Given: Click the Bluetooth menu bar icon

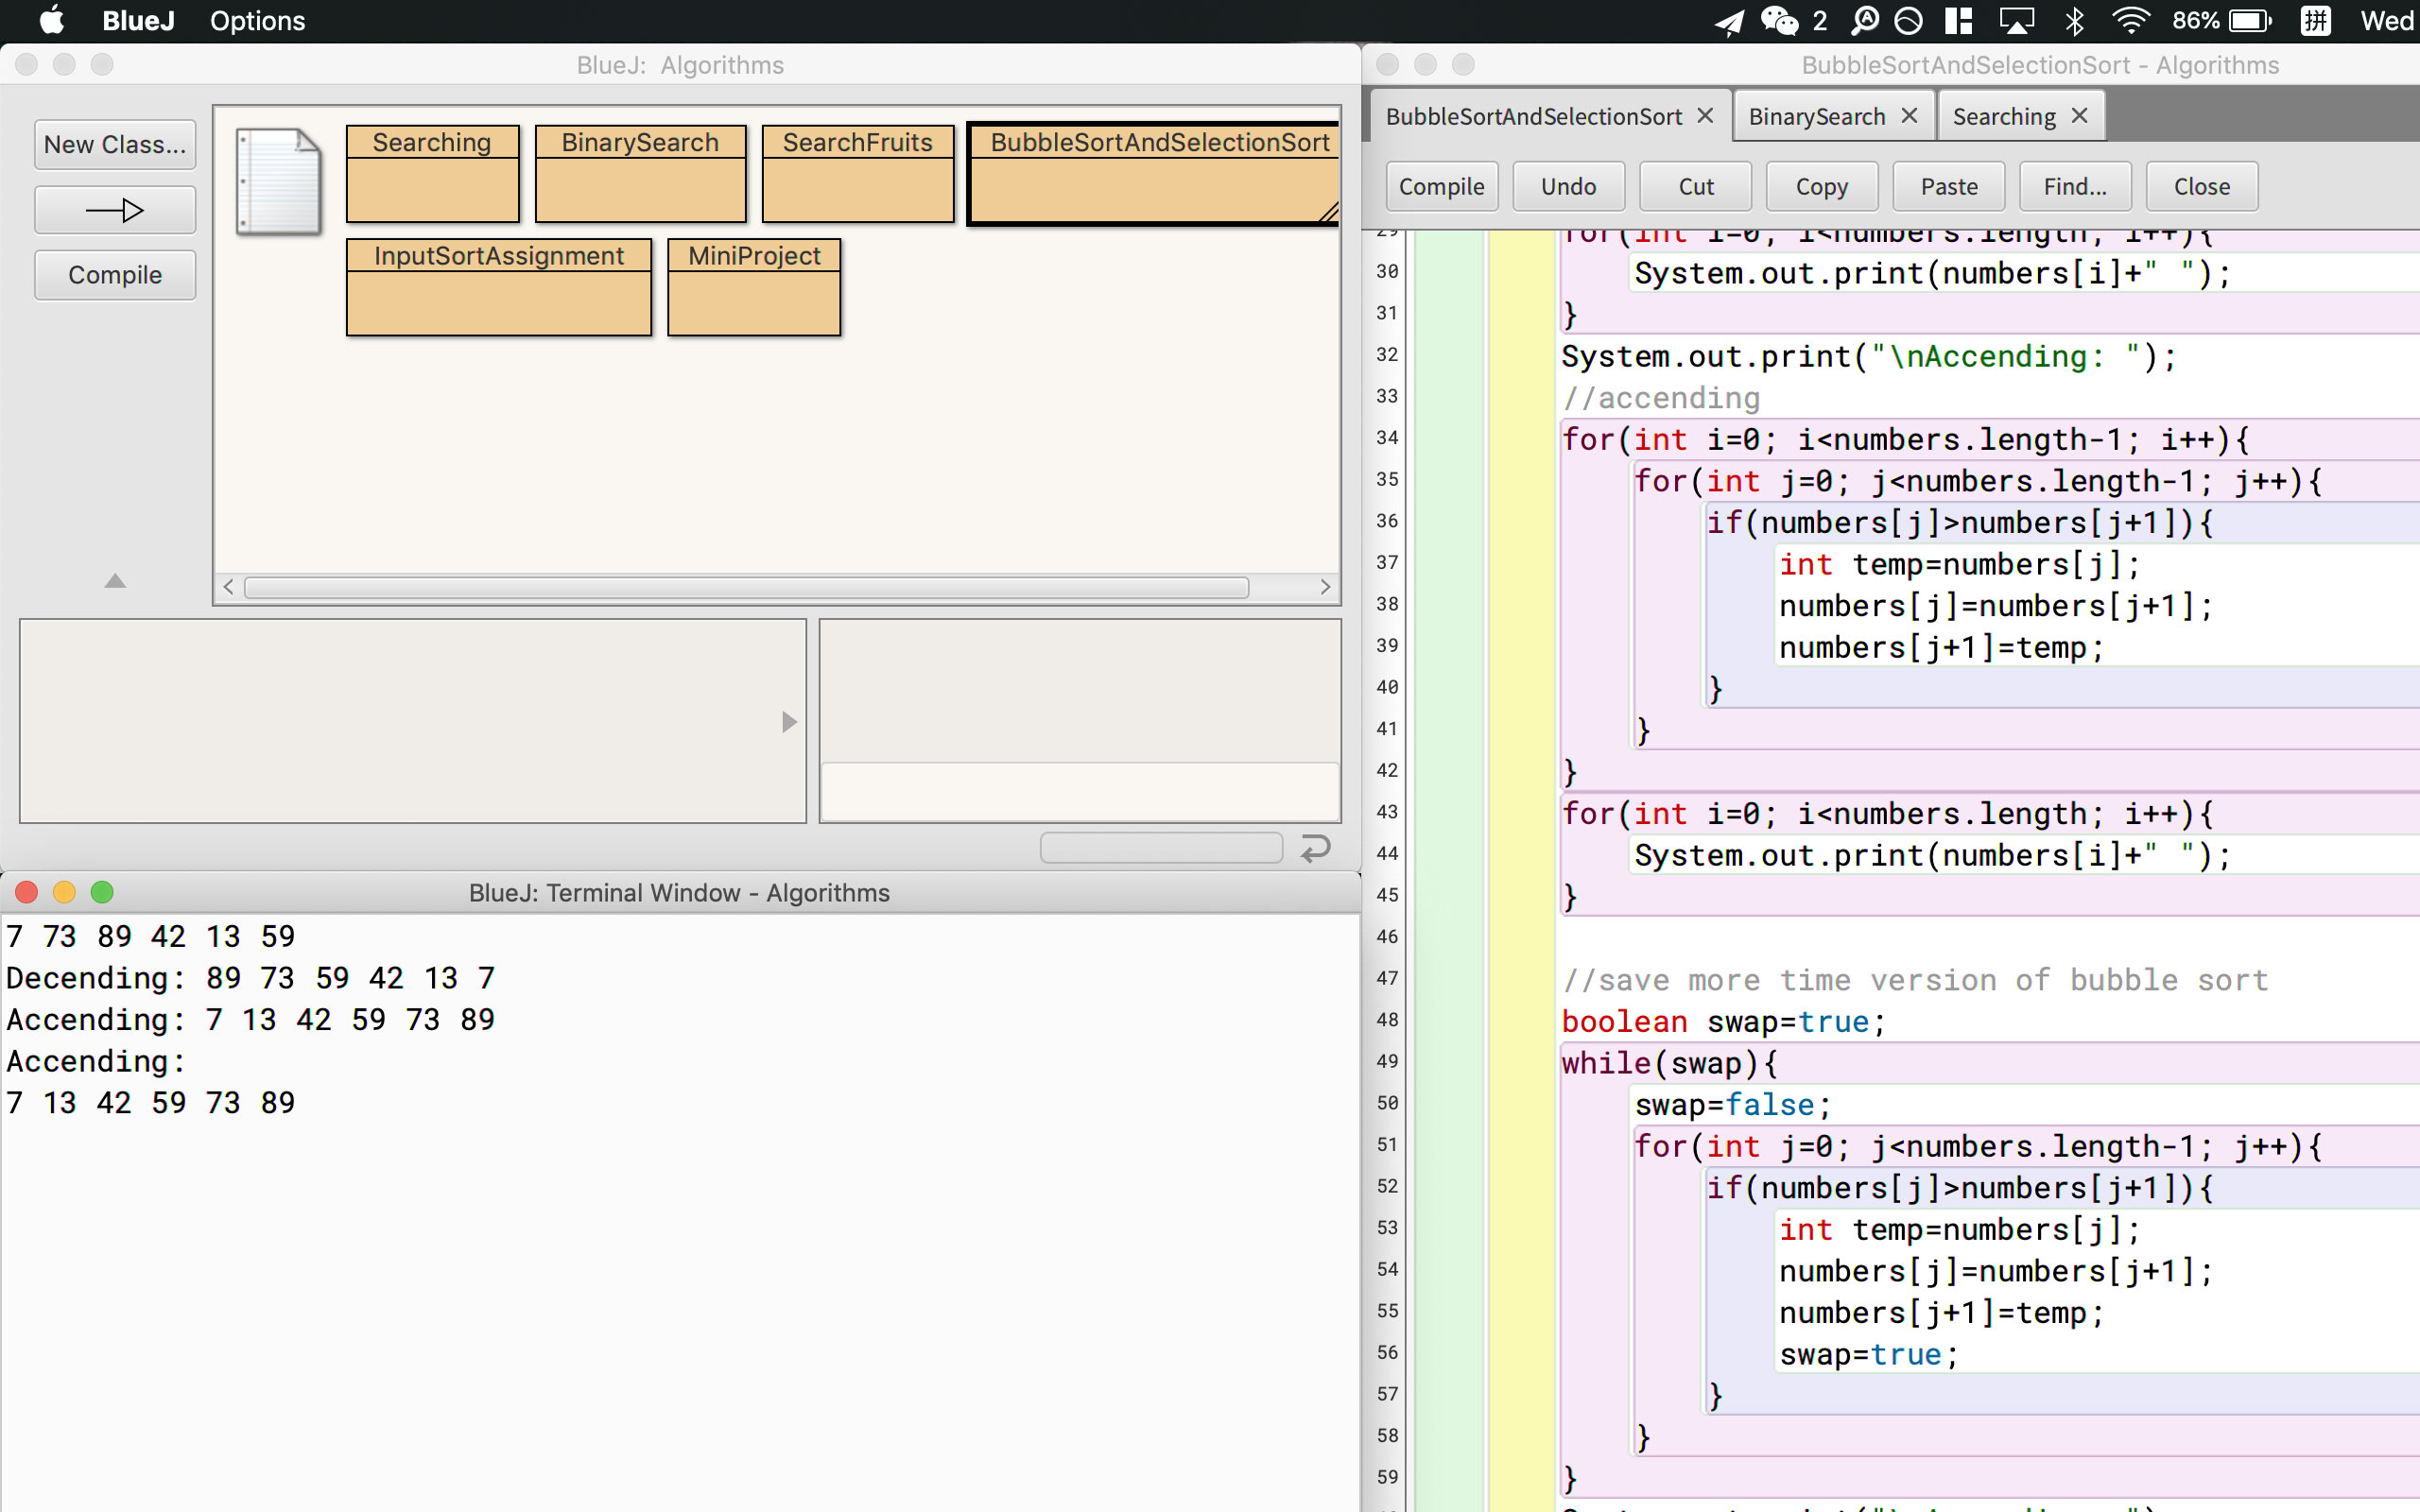Looking at the screenshot, I should (x=2074, y=21).
